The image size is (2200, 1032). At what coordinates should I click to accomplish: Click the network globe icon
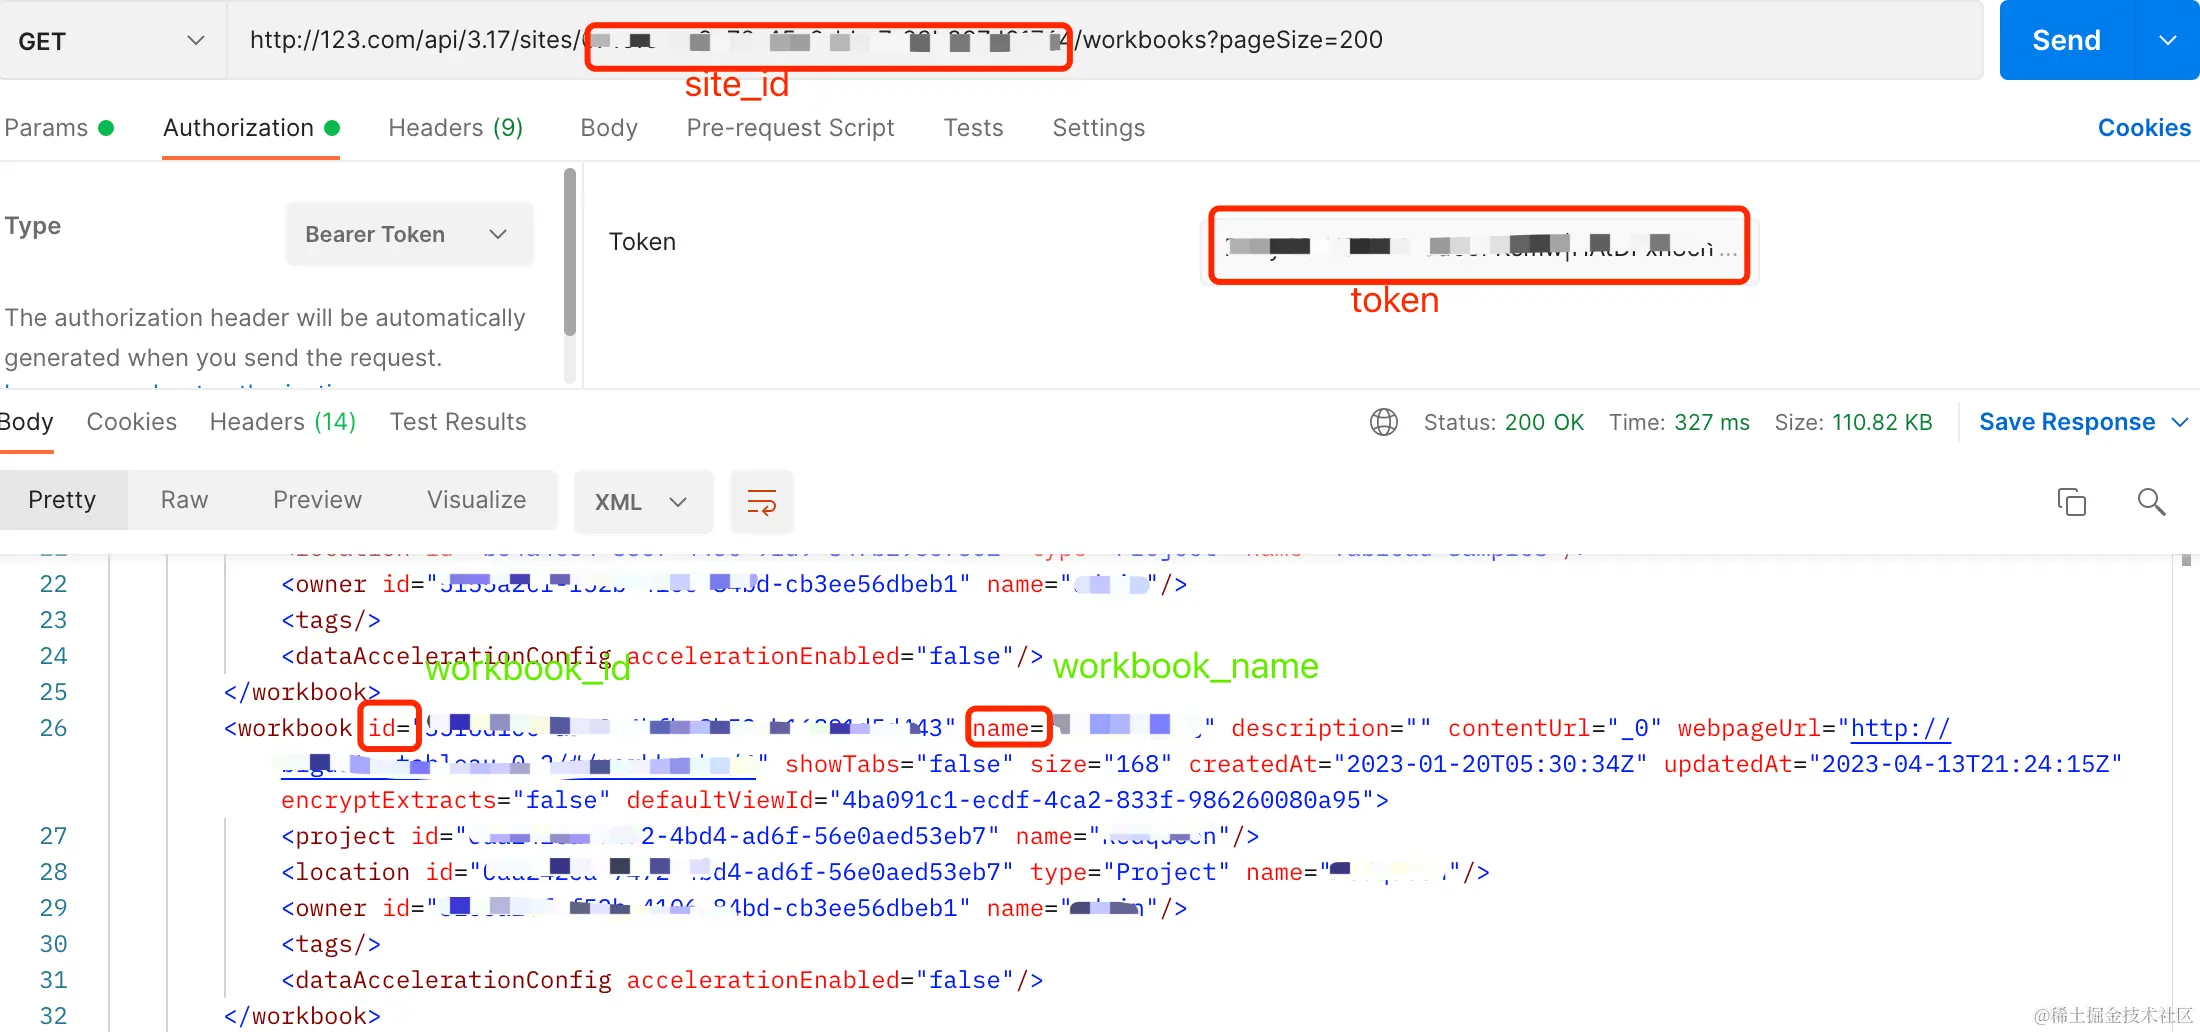1384,422
